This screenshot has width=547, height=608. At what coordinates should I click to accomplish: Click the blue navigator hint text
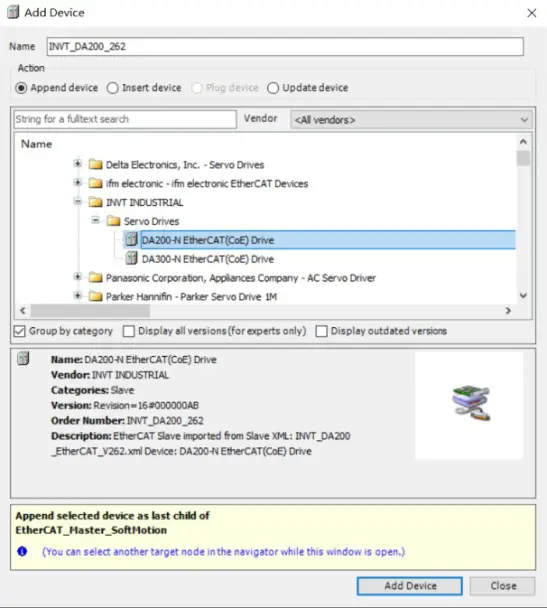point(223,551)
